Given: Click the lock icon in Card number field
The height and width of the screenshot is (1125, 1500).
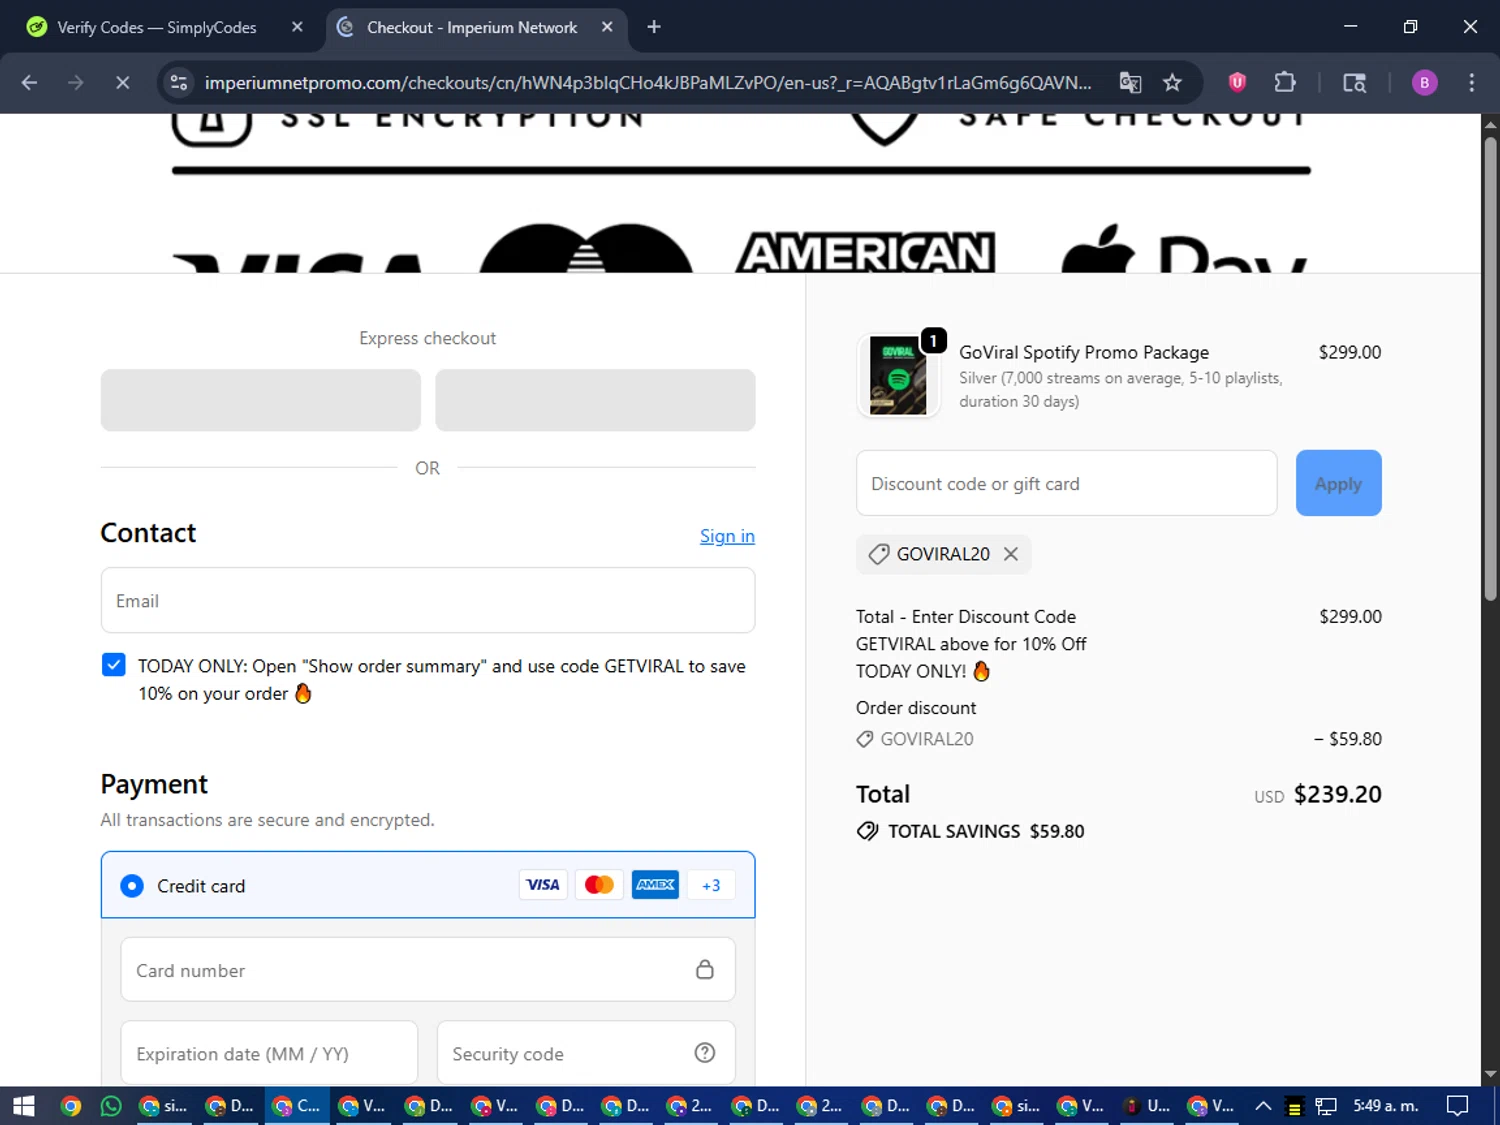Looking at the screenshot, I should tap(705, 970).
